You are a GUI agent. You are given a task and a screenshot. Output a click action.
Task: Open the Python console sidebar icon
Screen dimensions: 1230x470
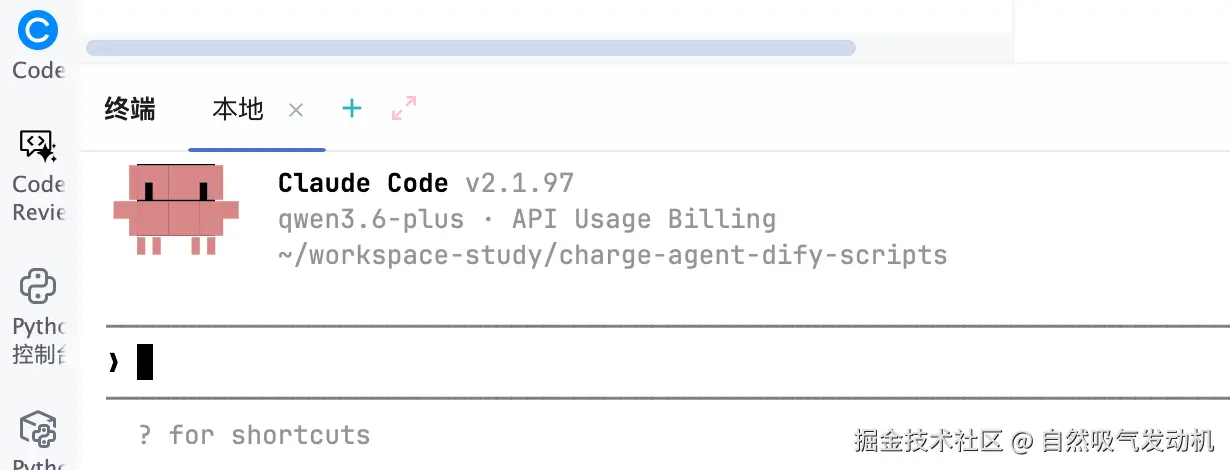[38, 287]
